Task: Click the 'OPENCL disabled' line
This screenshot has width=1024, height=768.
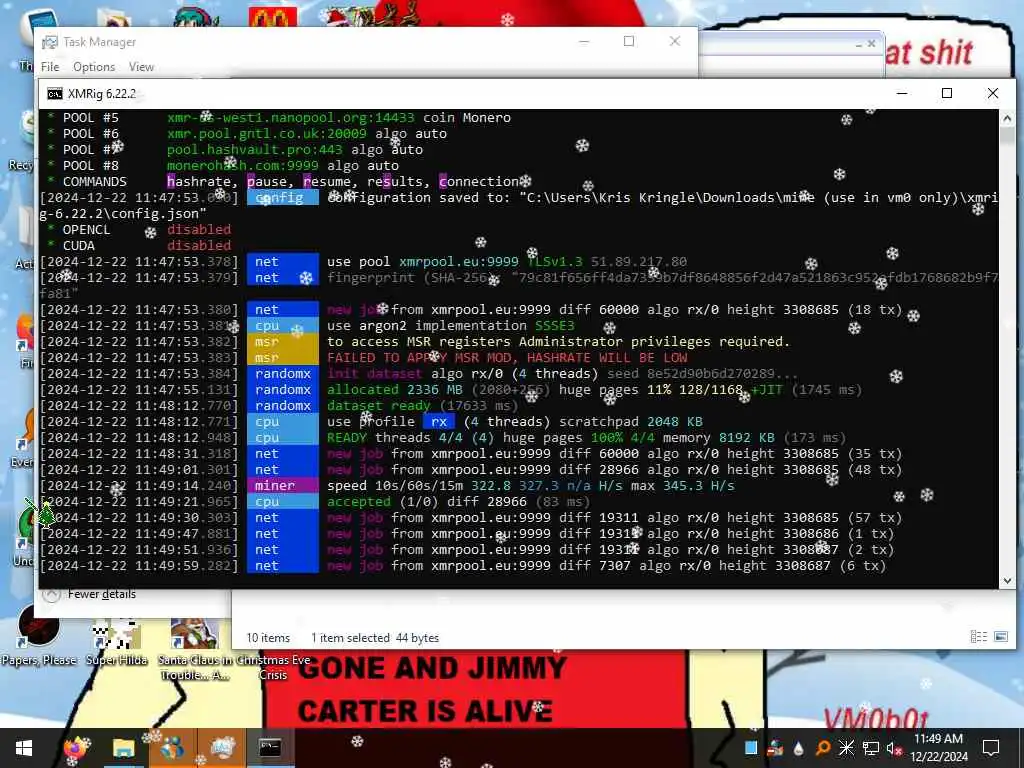Action: coord(139,230)
